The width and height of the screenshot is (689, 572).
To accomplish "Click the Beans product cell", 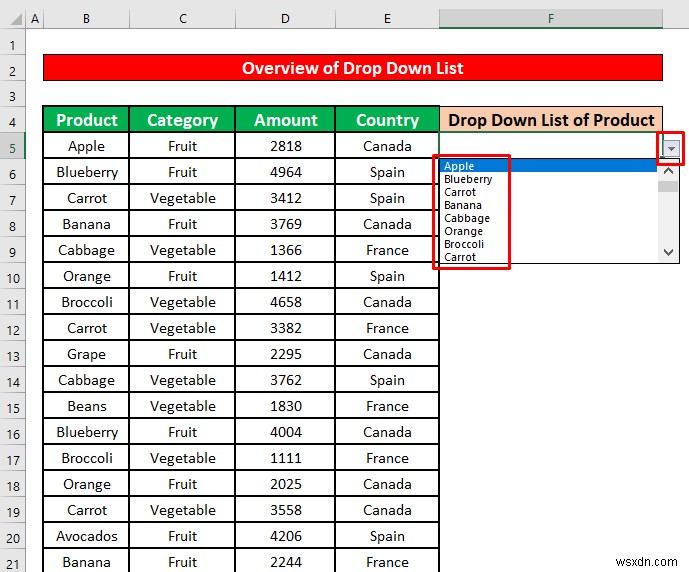I will [86, 406].
